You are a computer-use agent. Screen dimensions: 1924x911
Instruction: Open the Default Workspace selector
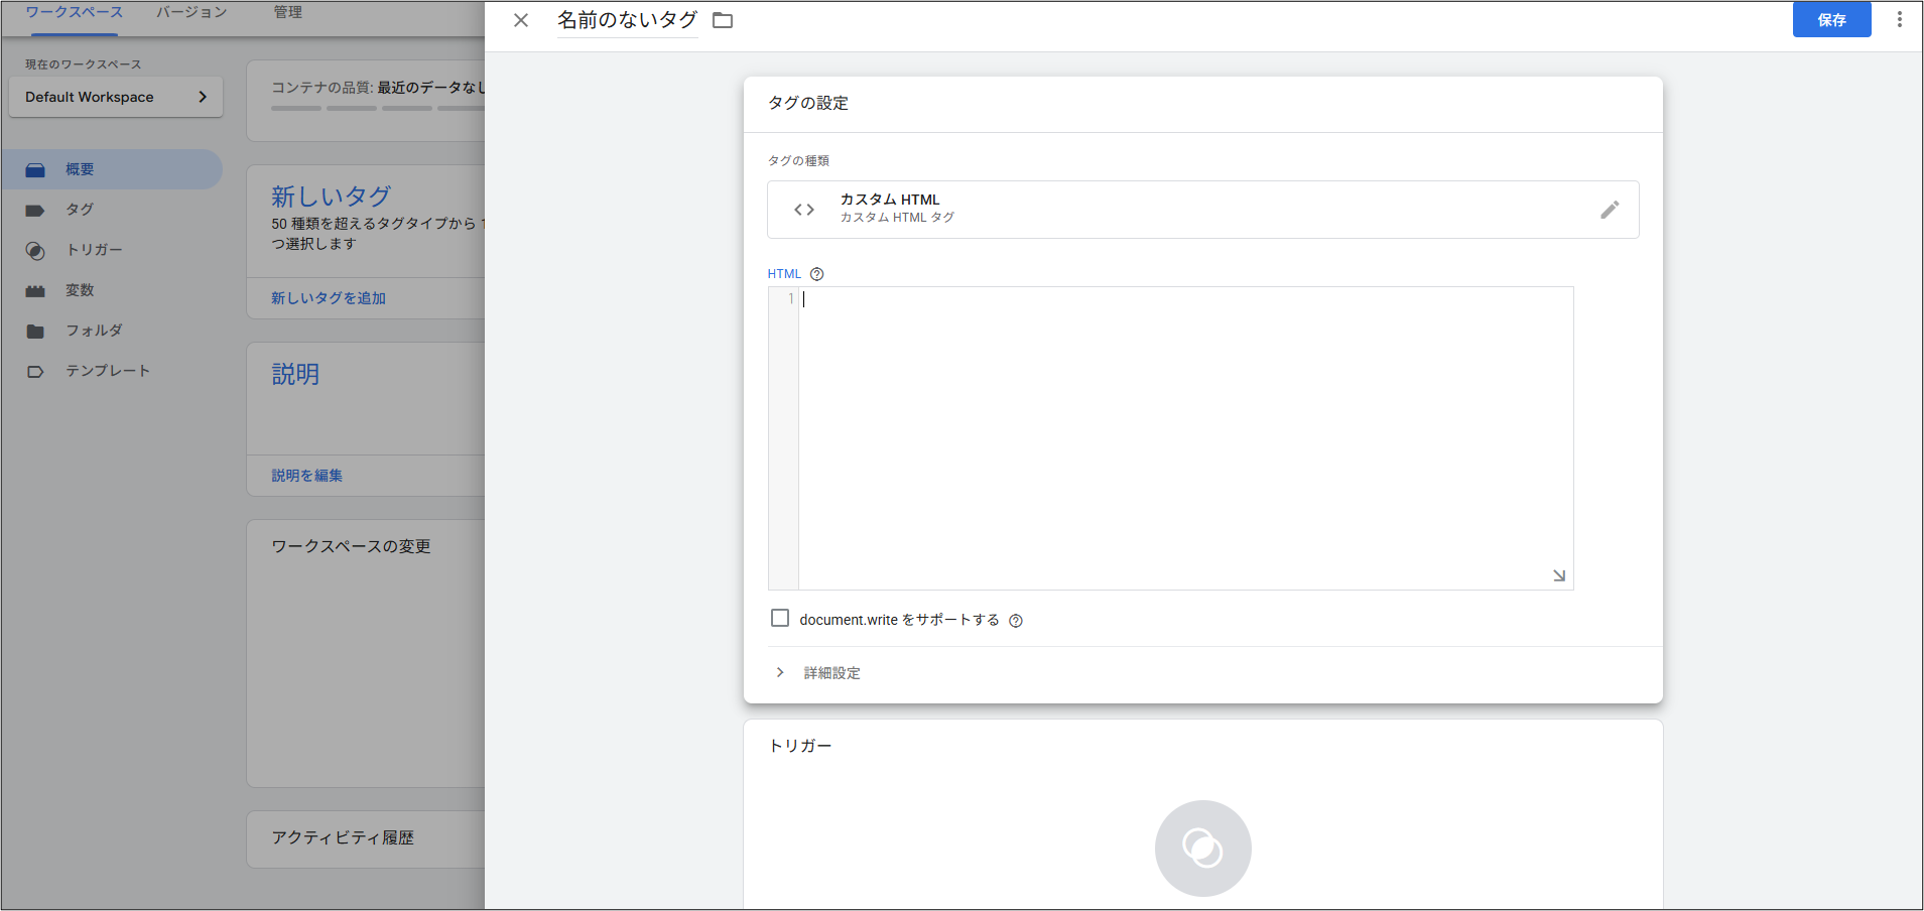(116, 97)
